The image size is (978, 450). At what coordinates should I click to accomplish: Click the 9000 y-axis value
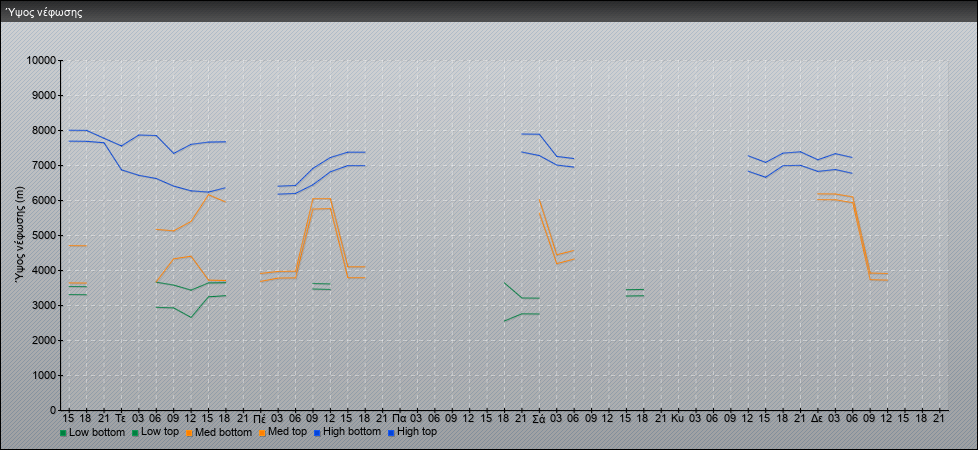point(44,96)
